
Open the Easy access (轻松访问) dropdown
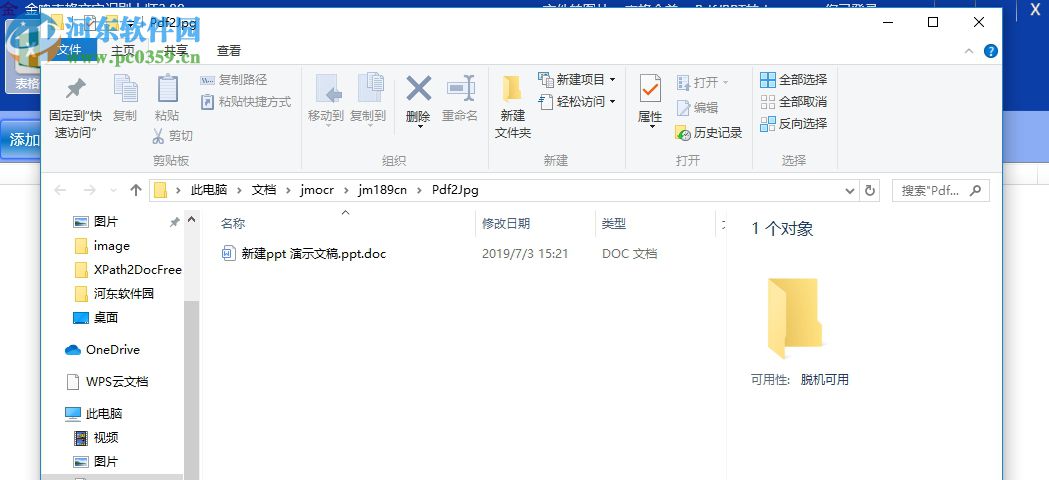coord(577,102)
